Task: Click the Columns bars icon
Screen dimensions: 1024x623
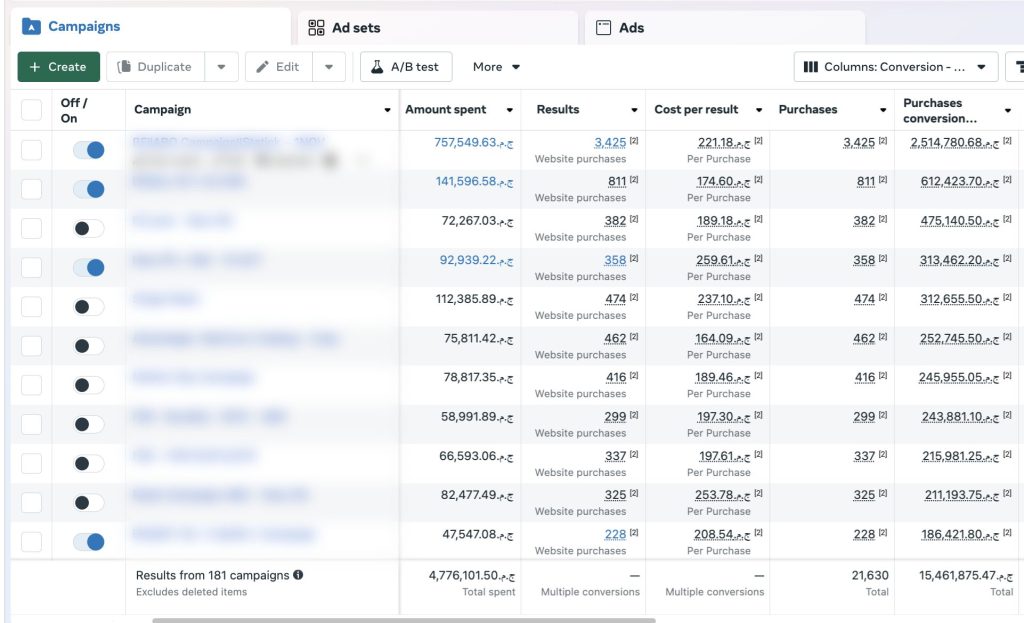Action: pos(811,67)
